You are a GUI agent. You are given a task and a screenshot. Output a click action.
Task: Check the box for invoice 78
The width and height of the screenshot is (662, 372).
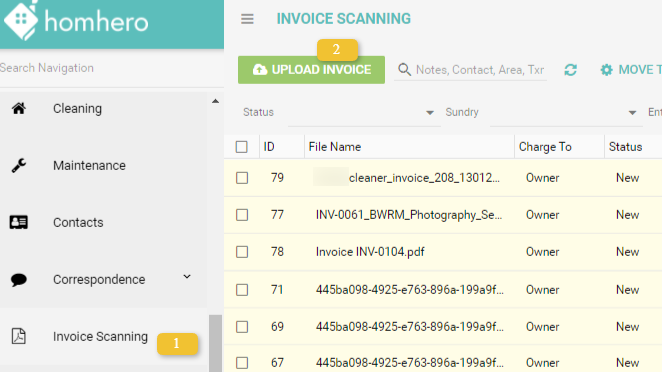(x=242, y=252)
